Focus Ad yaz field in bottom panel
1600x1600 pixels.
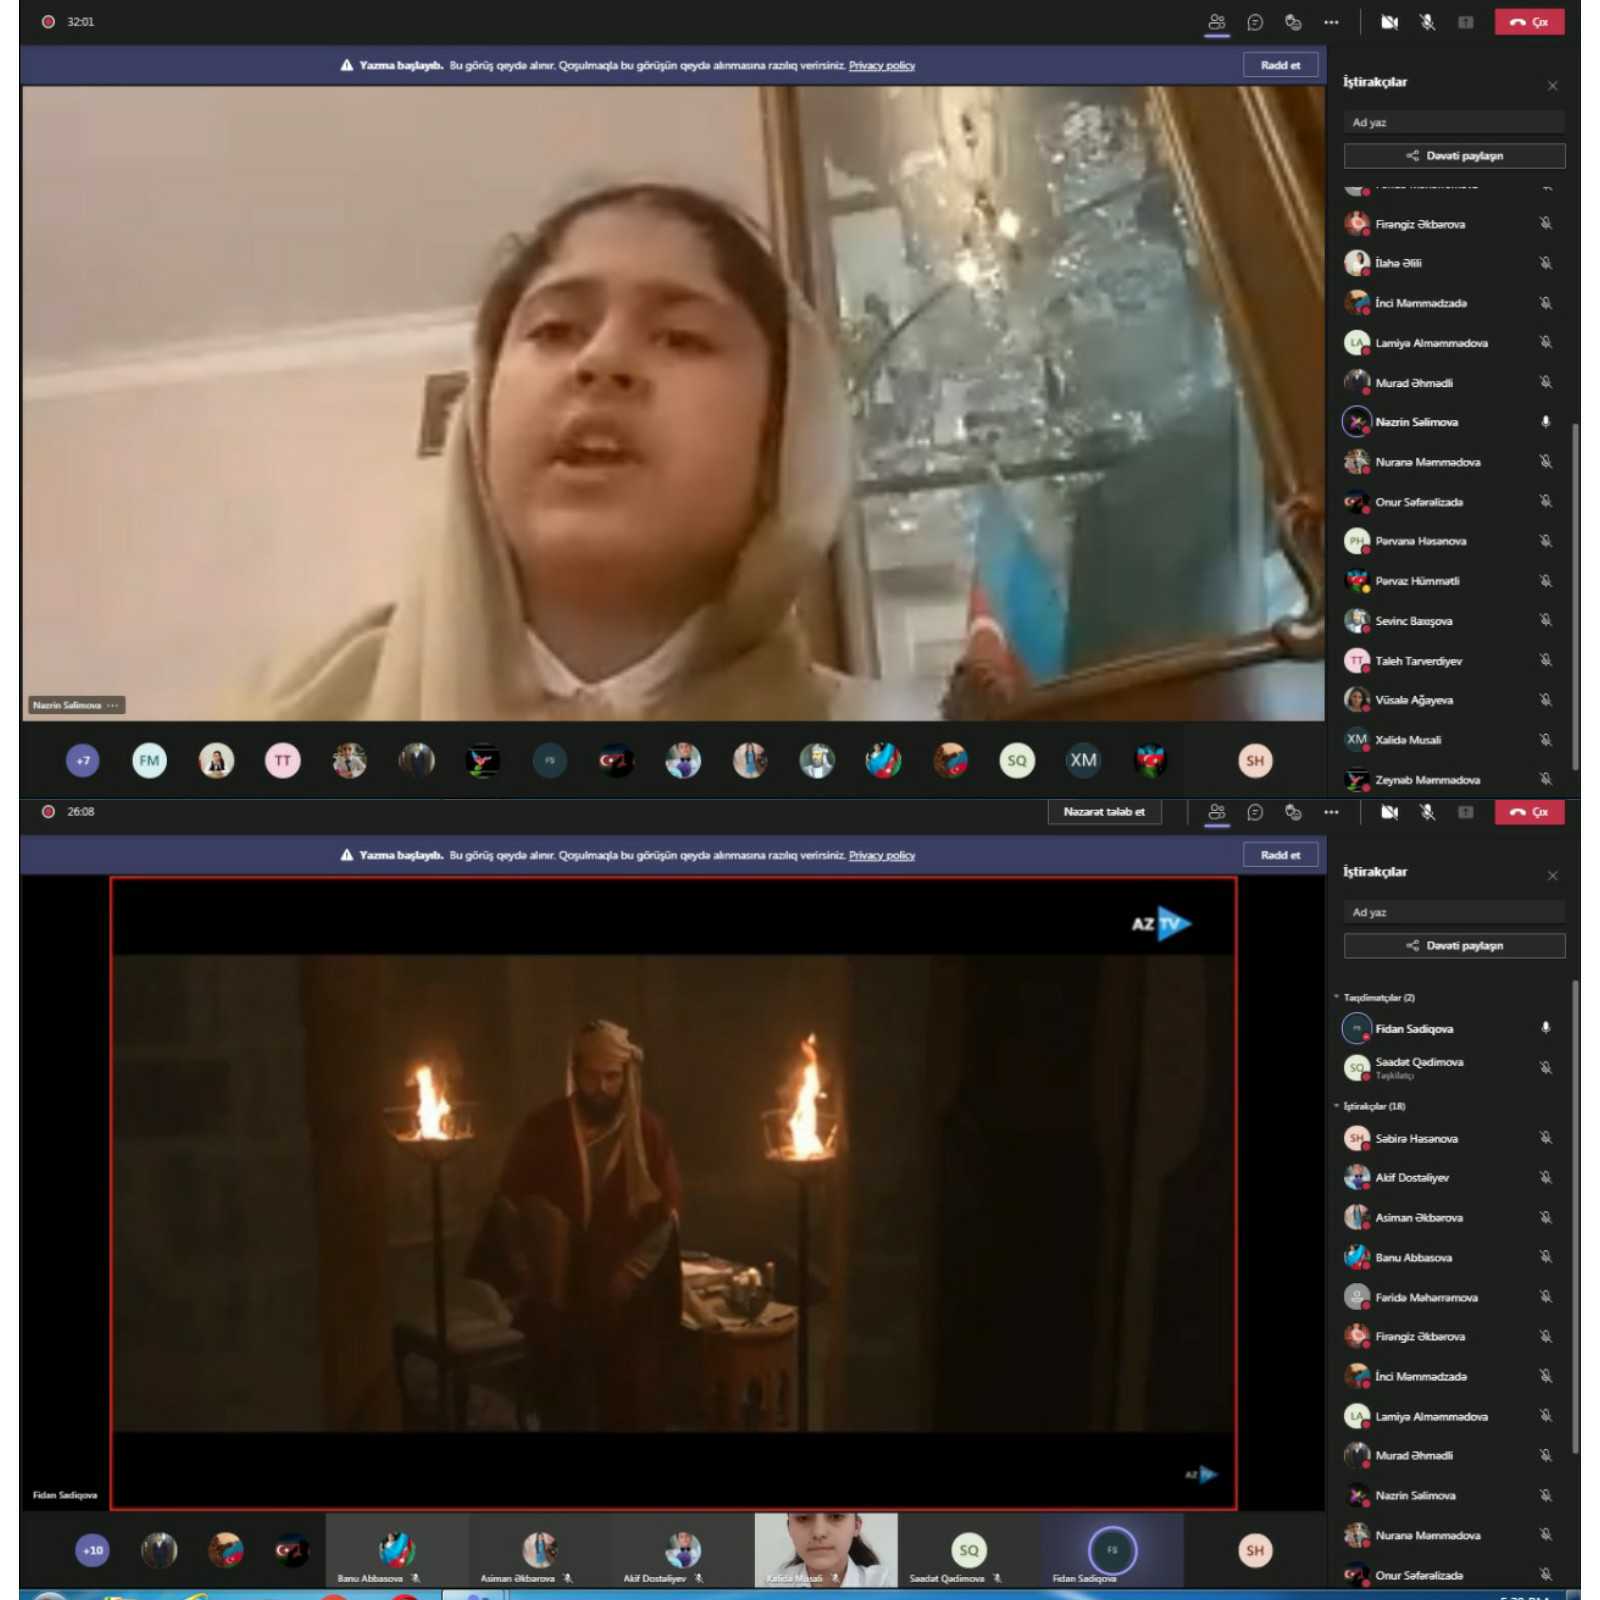(x=1454, y=912)
